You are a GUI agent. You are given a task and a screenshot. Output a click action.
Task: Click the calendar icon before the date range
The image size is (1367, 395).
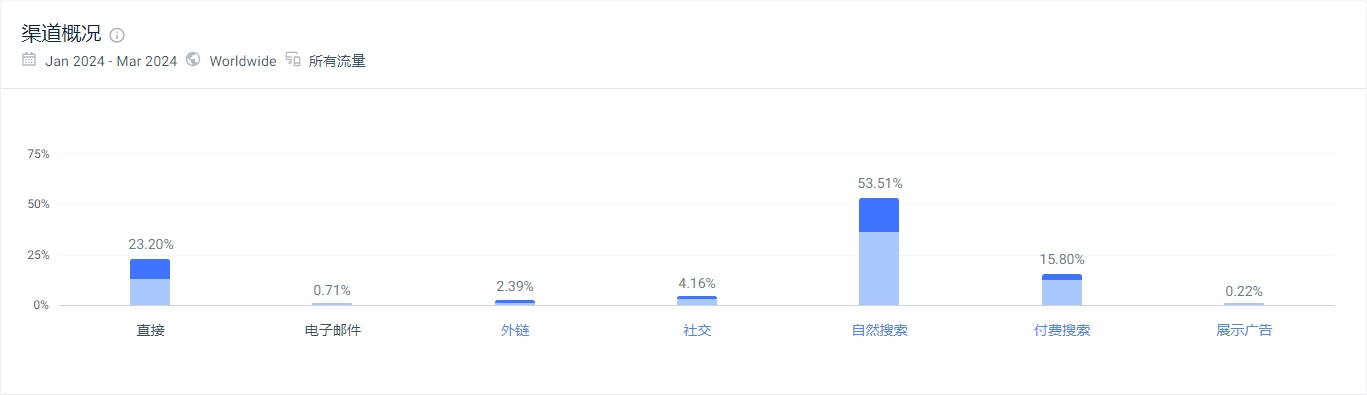coord(29,60)
